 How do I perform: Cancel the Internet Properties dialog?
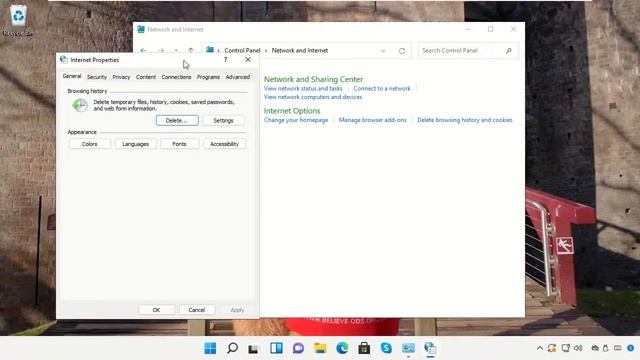197,310
